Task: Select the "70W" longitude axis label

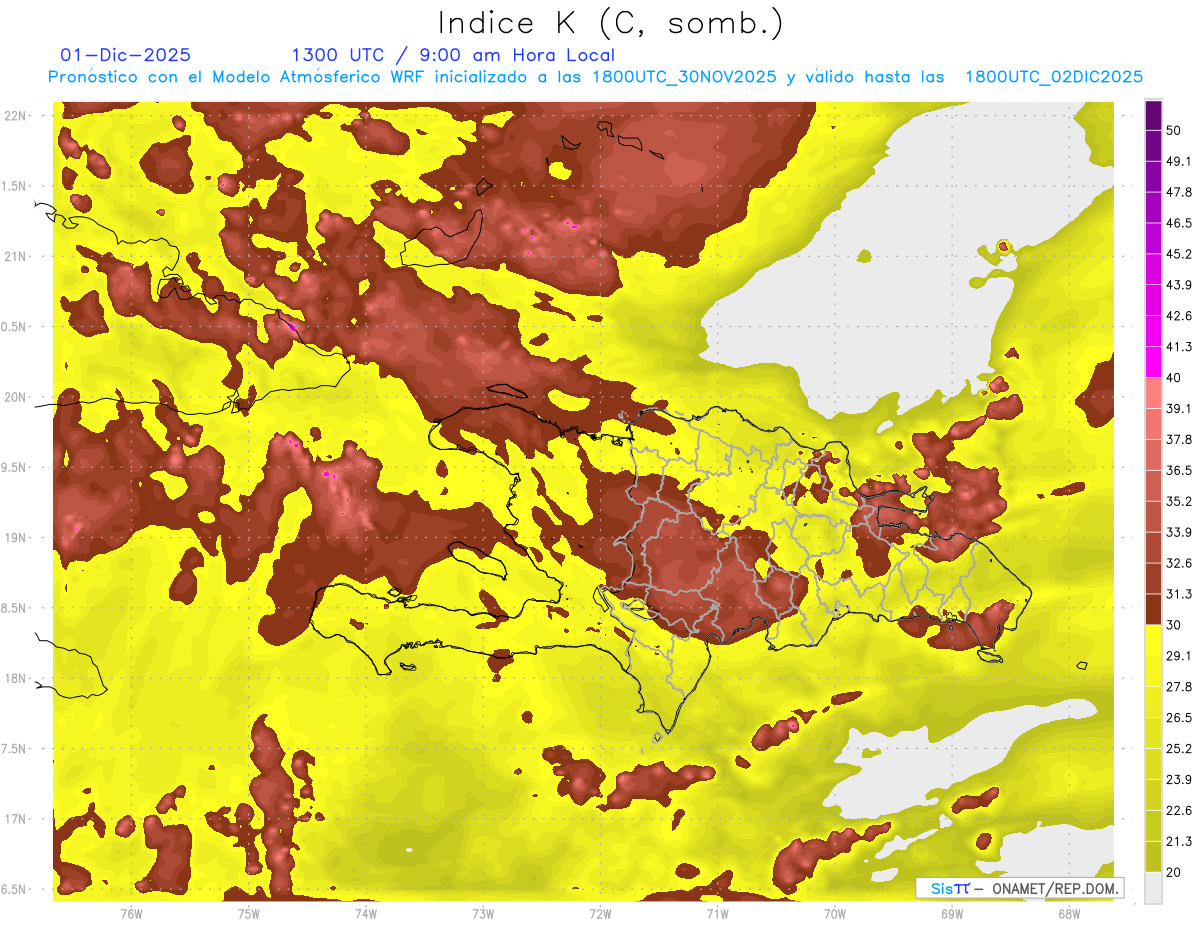Action: (x=835, y=914)
